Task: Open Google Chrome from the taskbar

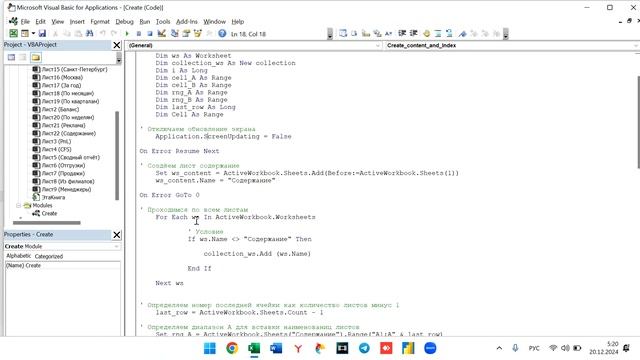Action: pos(232,348)
